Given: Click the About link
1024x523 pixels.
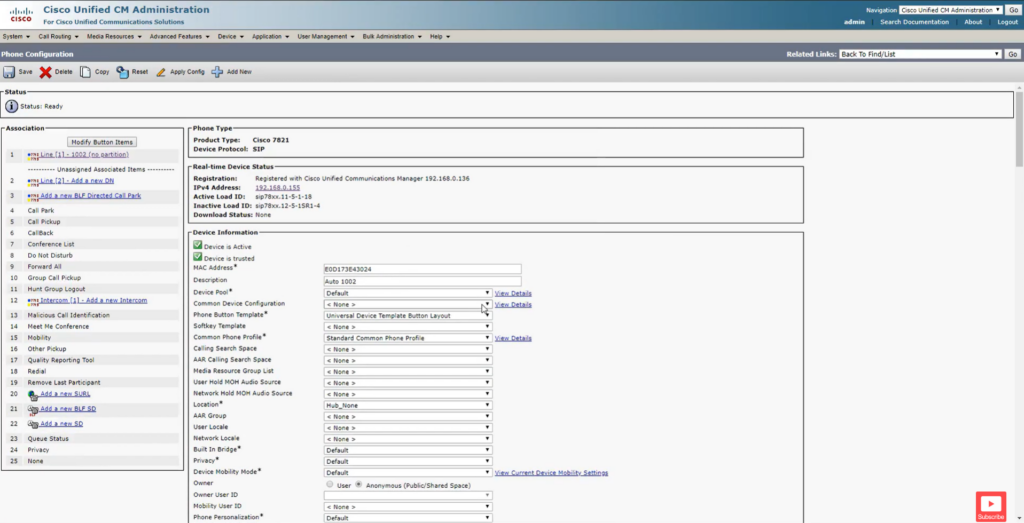Looking at the screenshot, I should pos(973,22).
